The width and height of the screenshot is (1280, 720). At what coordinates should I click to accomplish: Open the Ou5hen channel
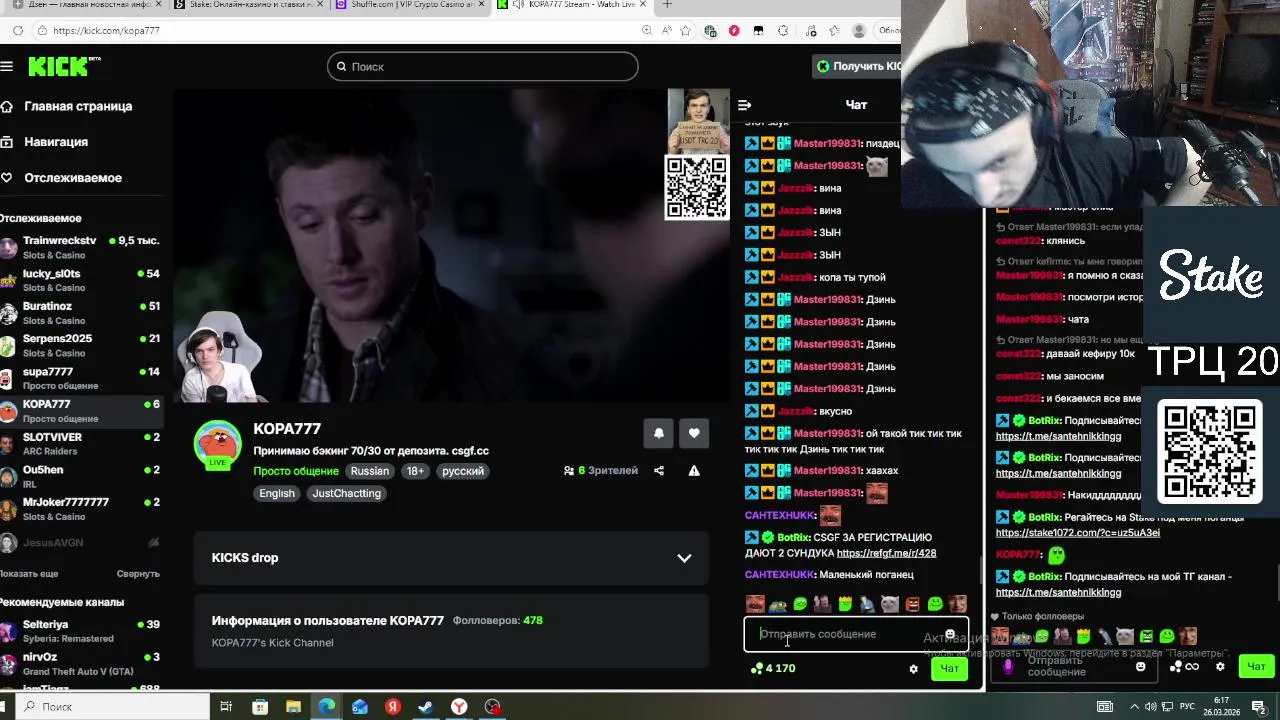(x=80, y=476)
